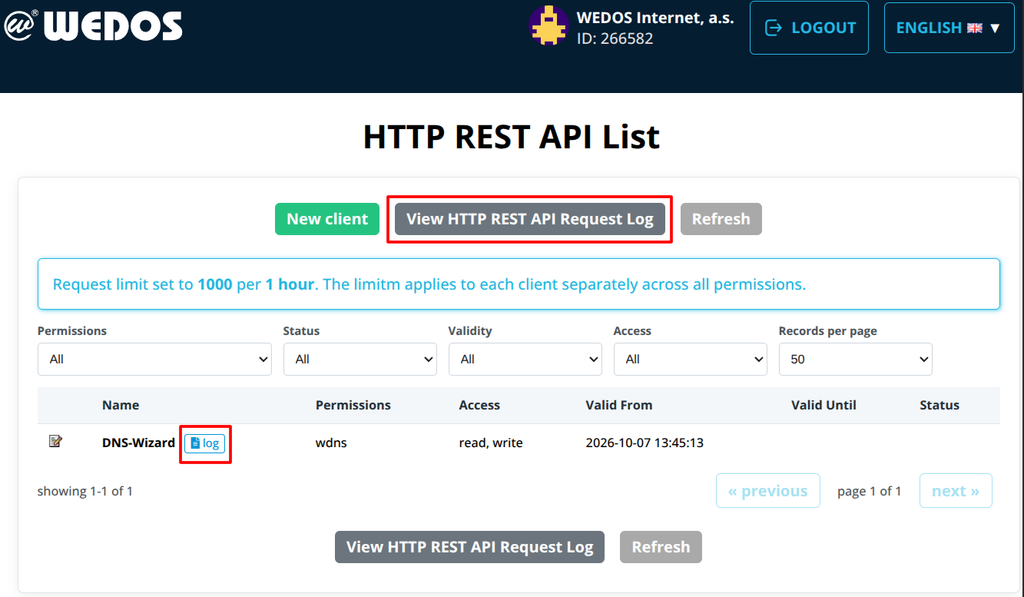
Task: Open the account avatar icon
Action: tap(548, 26)
